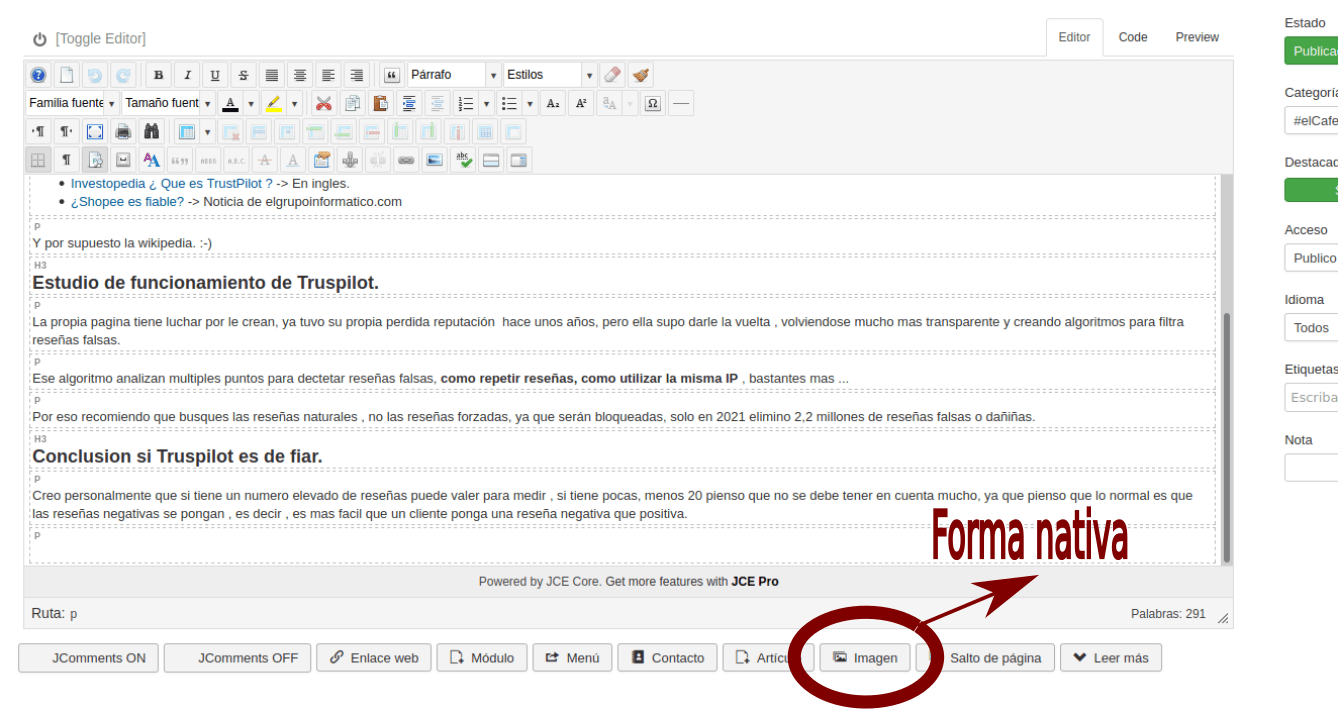1338x716 pixels.
Task: Click the Print icon
Action: coord(122,131)
